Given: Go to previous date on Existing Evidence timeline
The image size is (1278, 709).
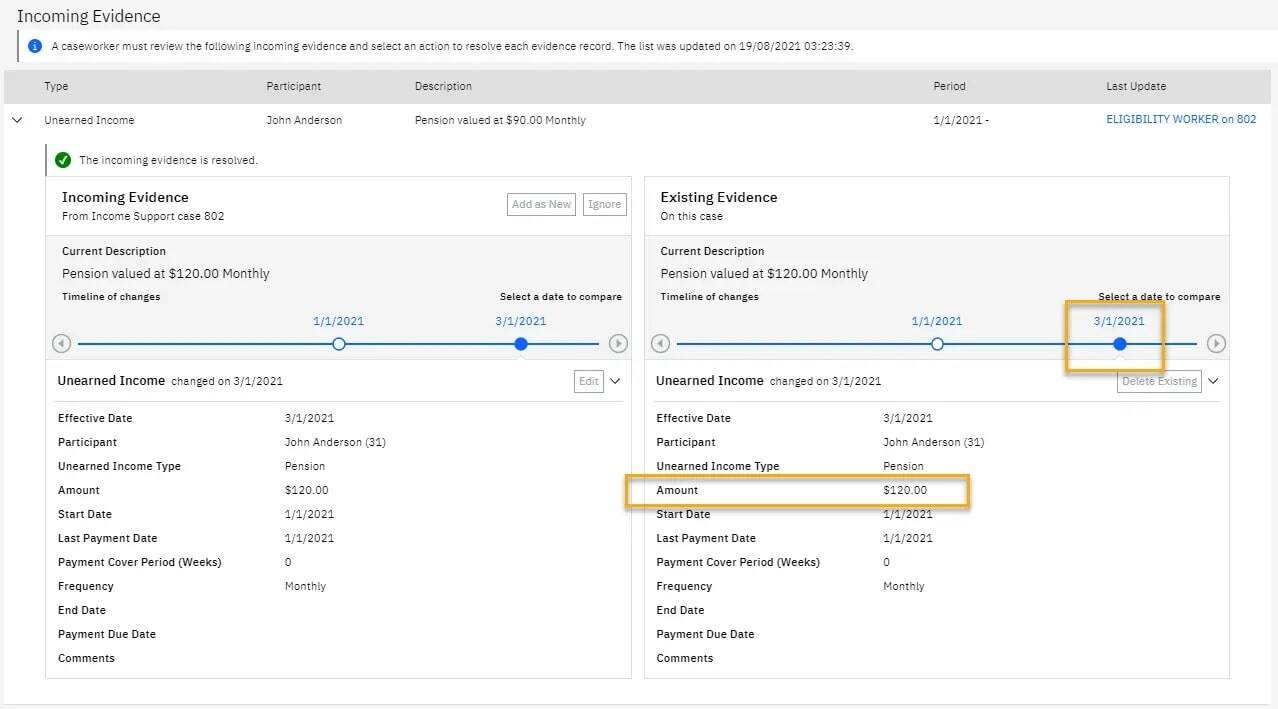Looking at the screenshot, I should (x=660, y=344).
